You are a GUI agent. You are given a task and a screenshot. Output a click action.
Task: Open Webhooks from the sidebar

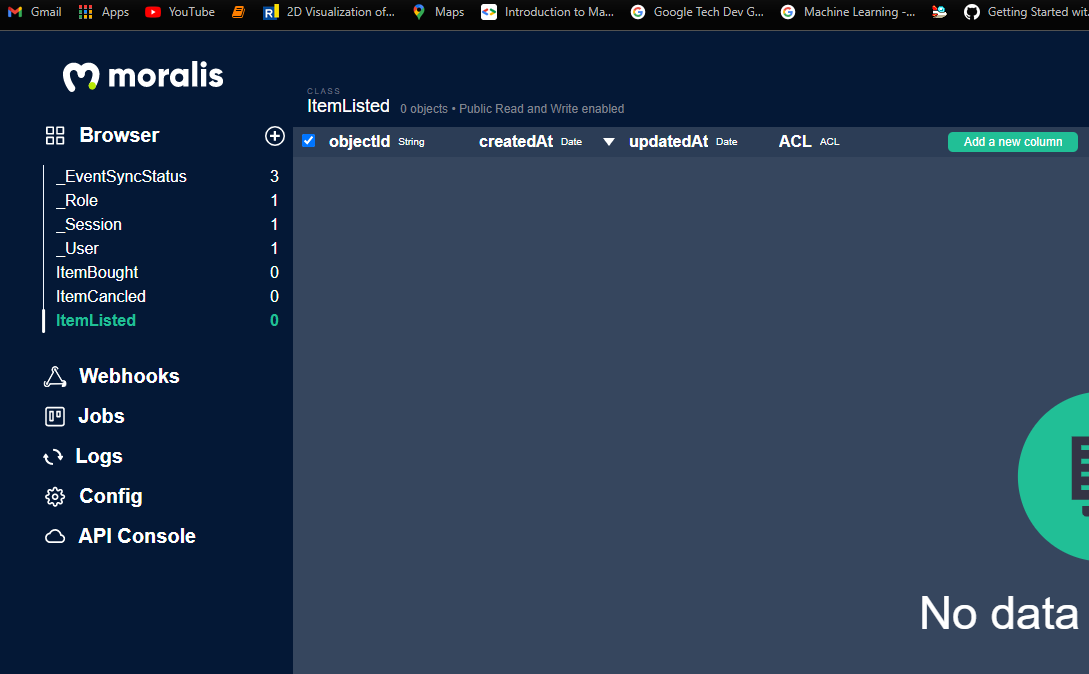point(129,376)
